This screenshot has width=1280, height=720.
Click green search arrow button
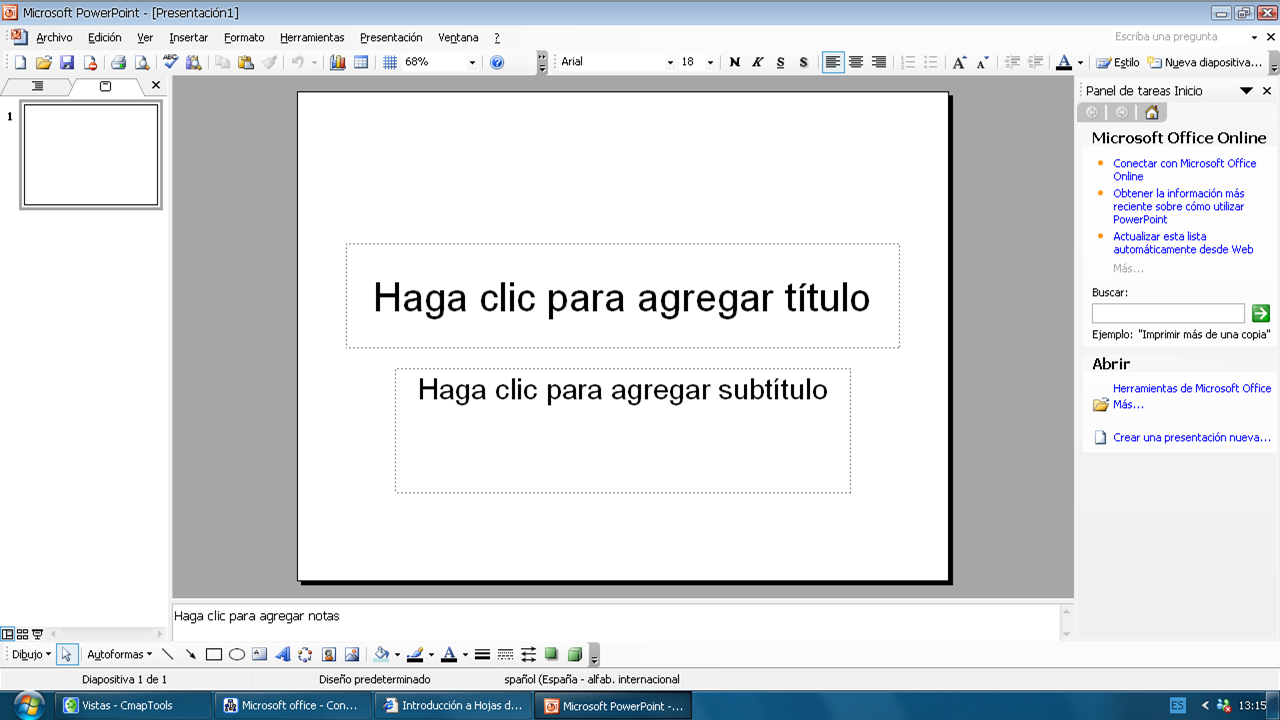(1260, 314)
